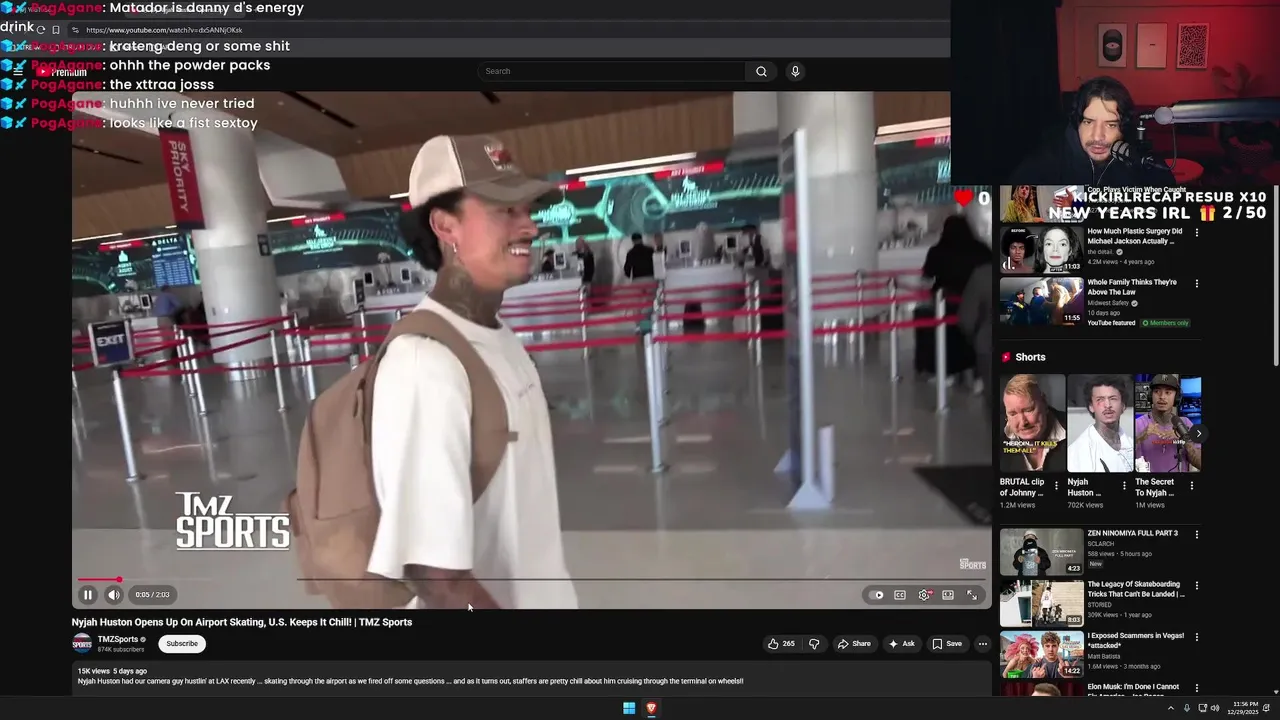Expand the system tray hidden icons chevron
Viewport: 1280px width, 720px height.
point(1171,709)
